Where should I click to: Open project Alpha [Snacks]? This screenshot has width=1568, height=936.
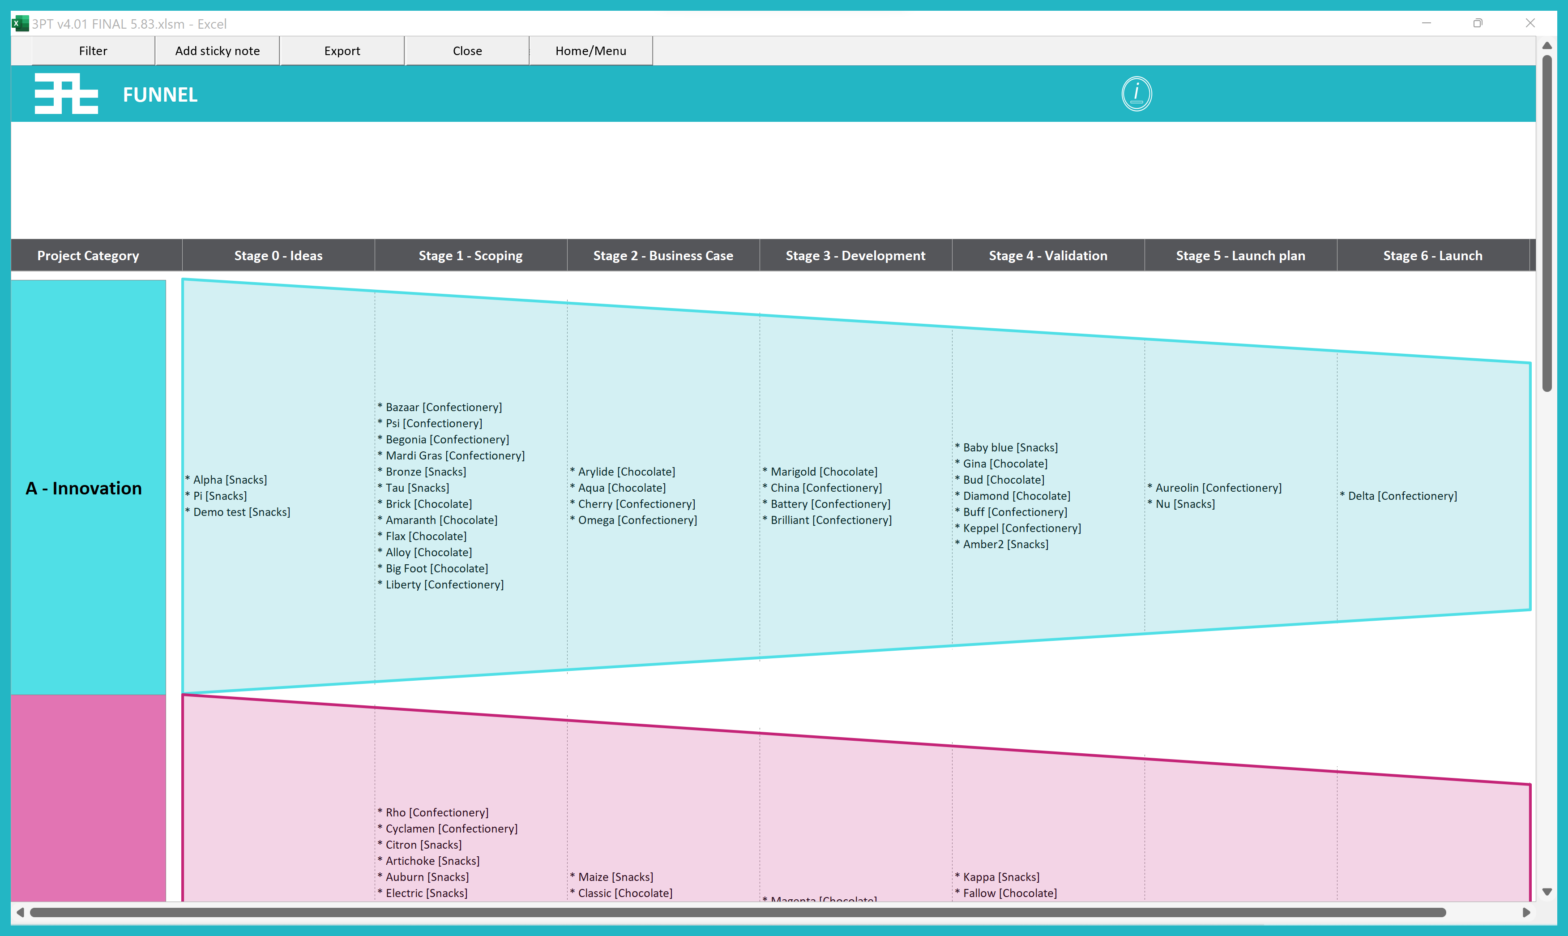point(226,480)
